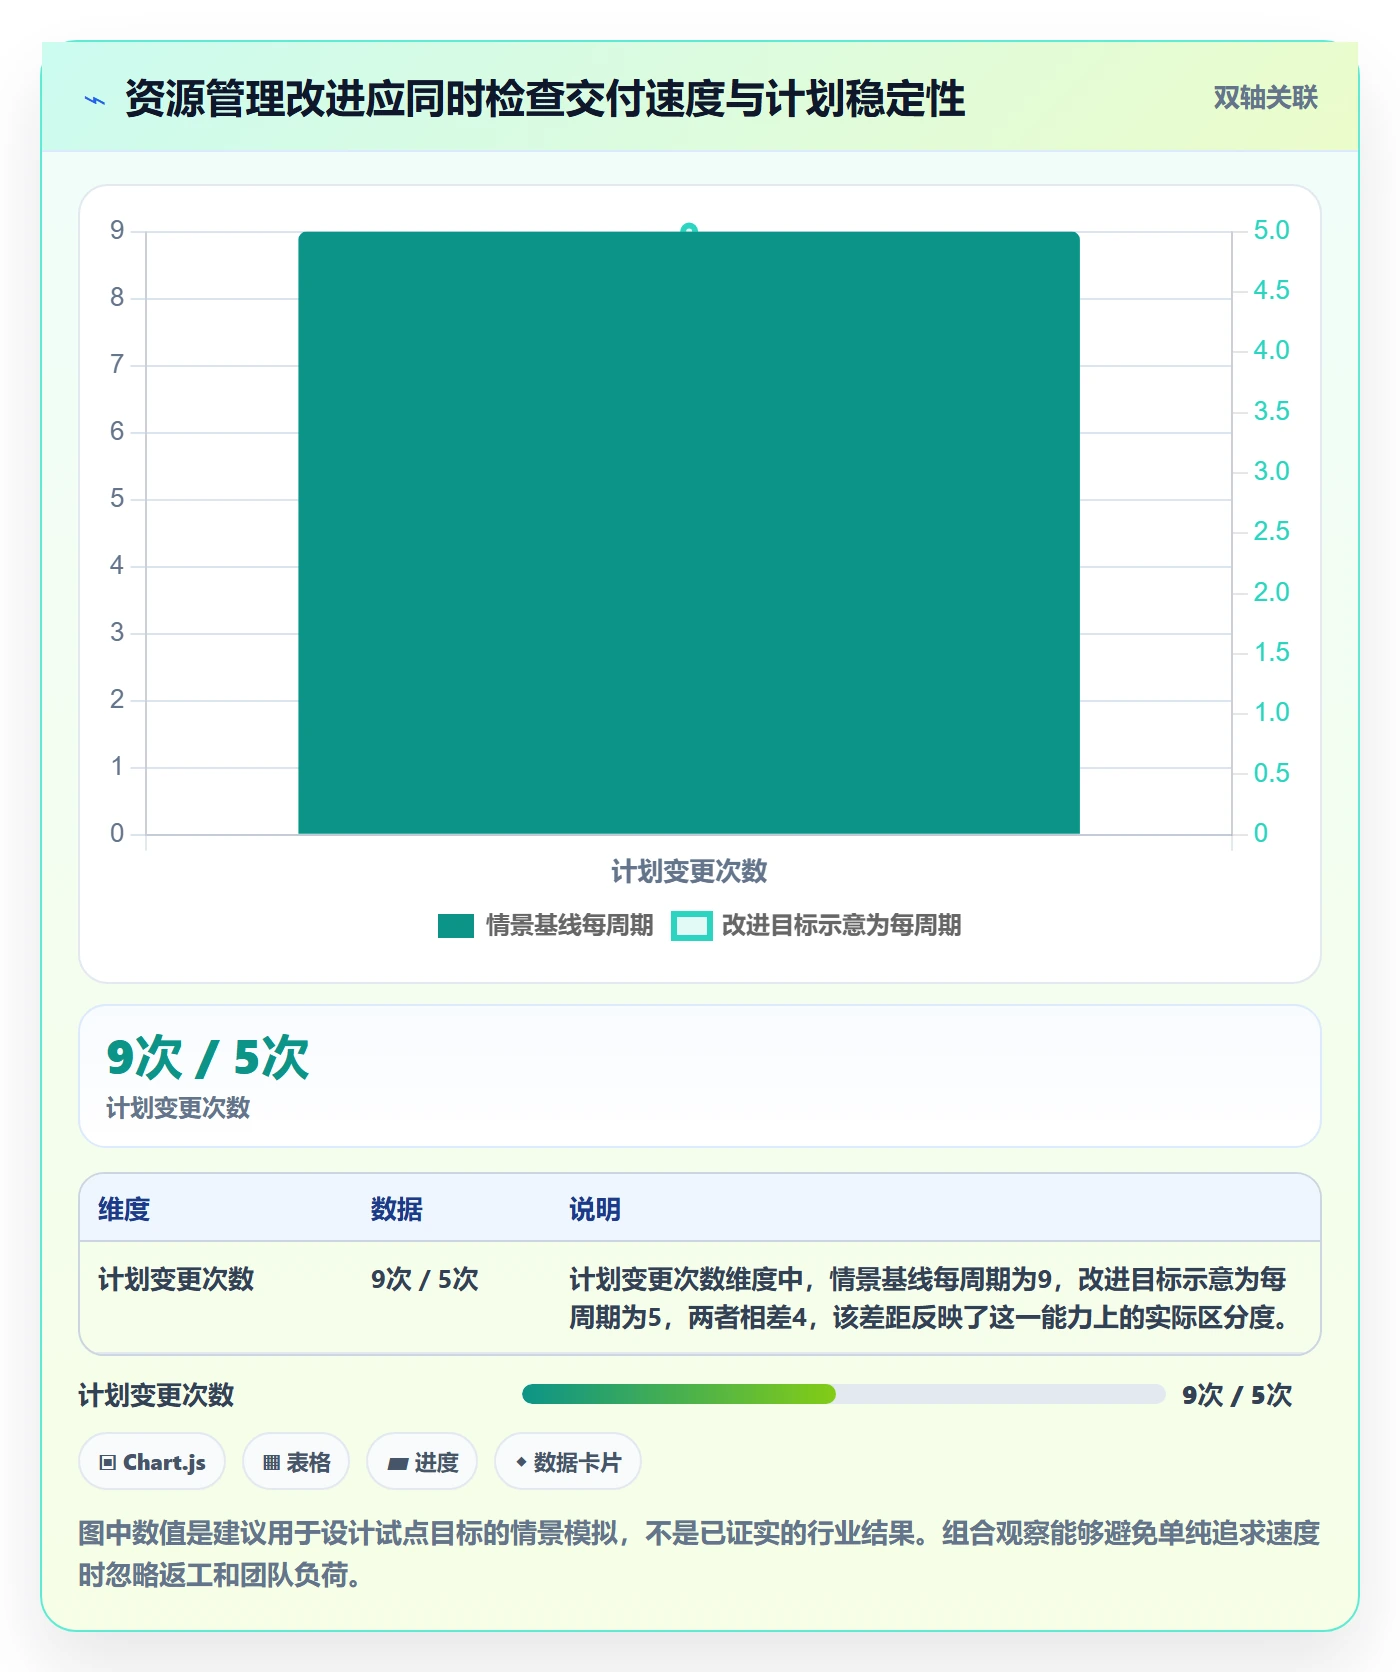Image resolution: width=1400 pixels, height=1672 pixels.
Task: Click the 9次 / 5次 cell in the table
Action: [425, 1280]
